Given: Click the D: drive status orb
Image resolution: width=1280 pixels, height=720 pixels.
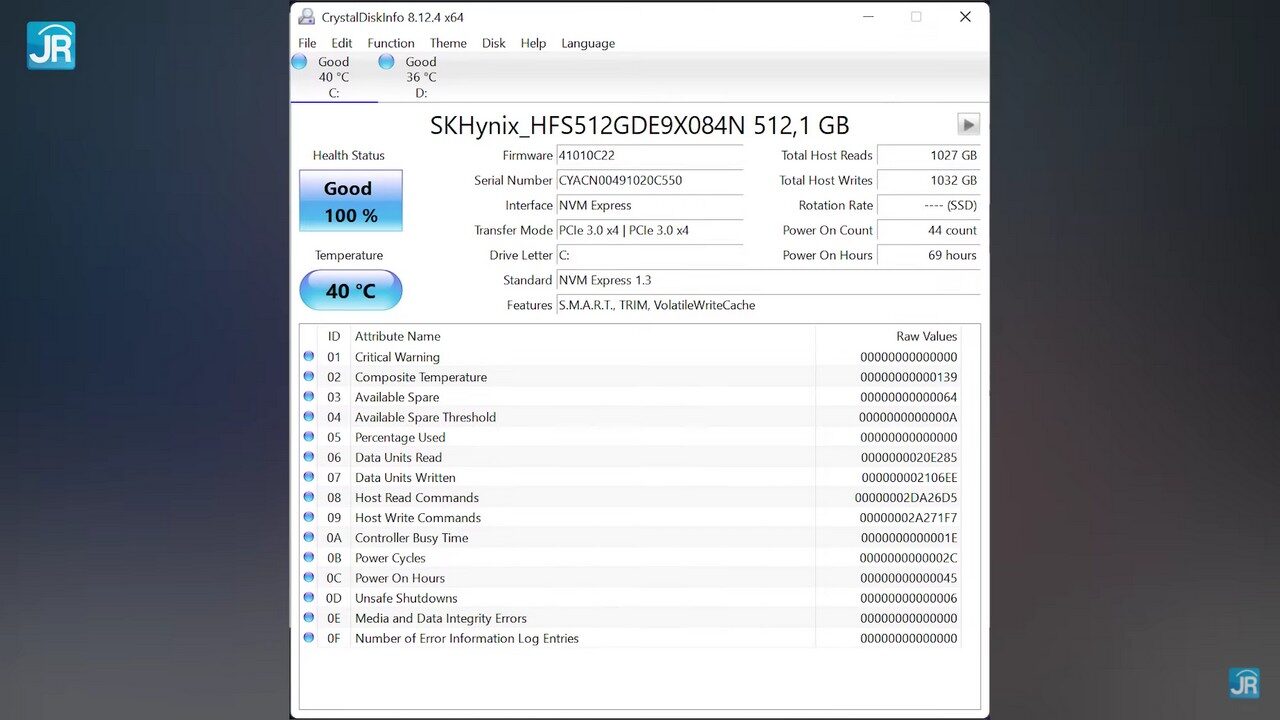Looking at the screenshot, I should pyautogui.click(x=386, y=62).
